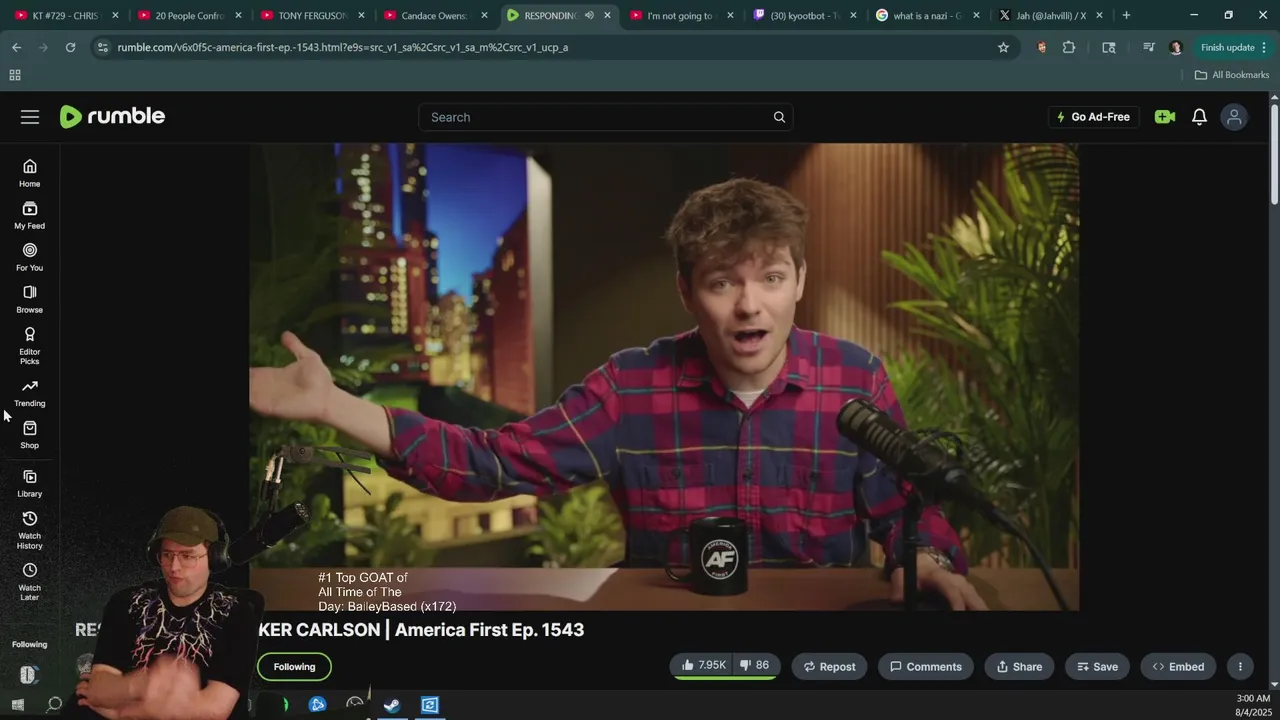Open the Rumble hamburger menu
This screenshot has height=720, width=1280.
[30, 117]
